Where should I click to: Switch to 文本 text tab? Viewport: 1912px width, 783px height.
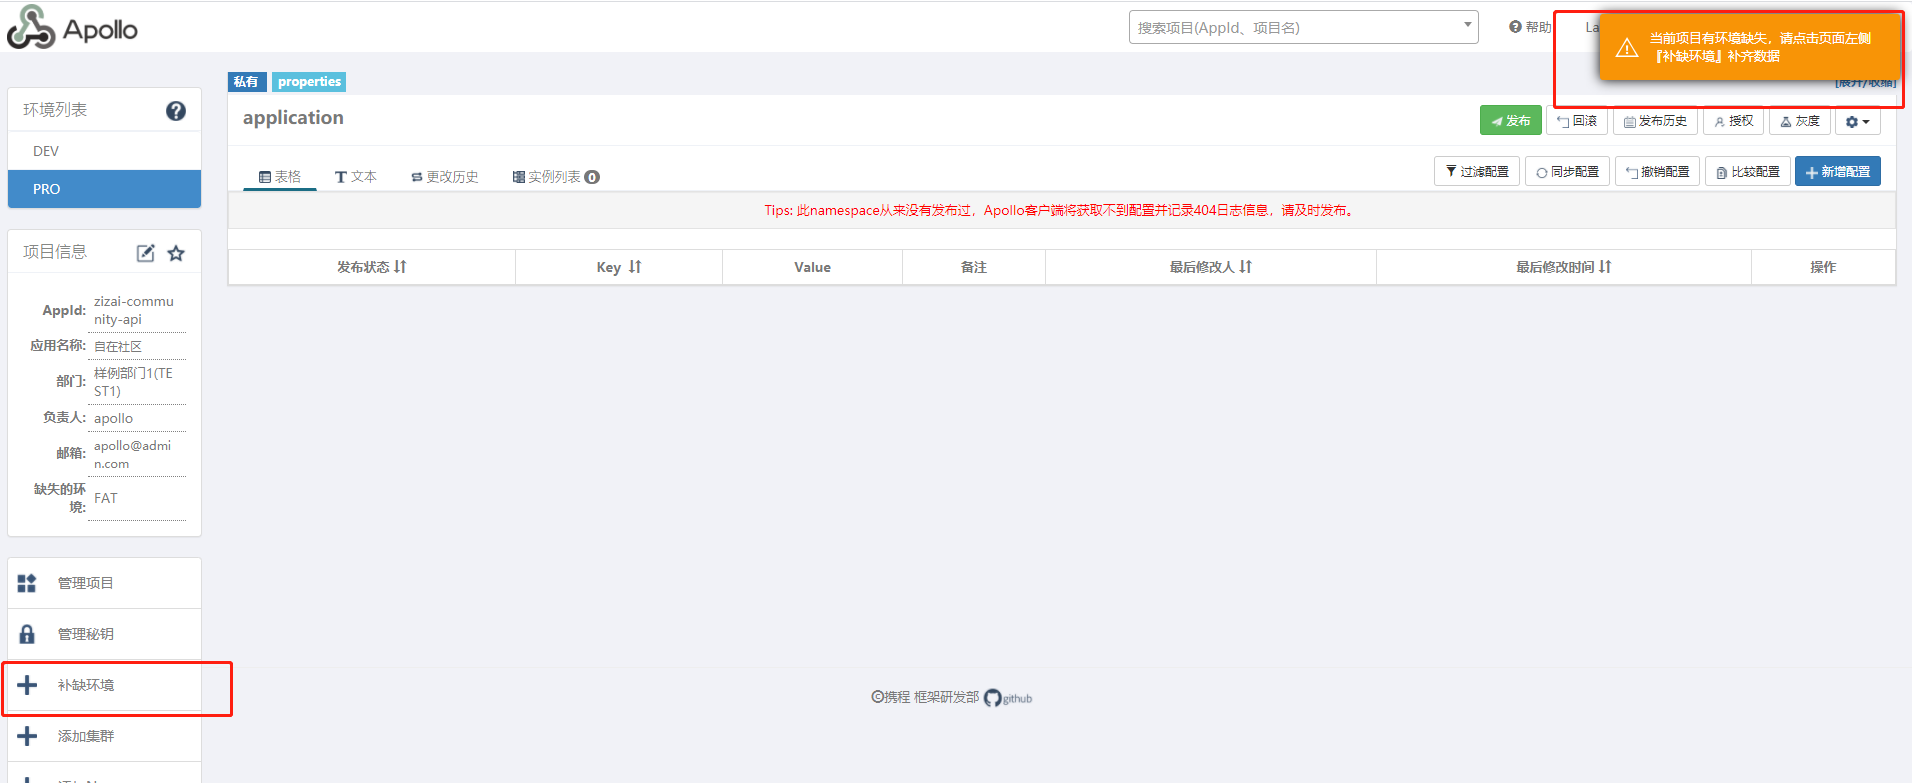(x=355, y=177)
